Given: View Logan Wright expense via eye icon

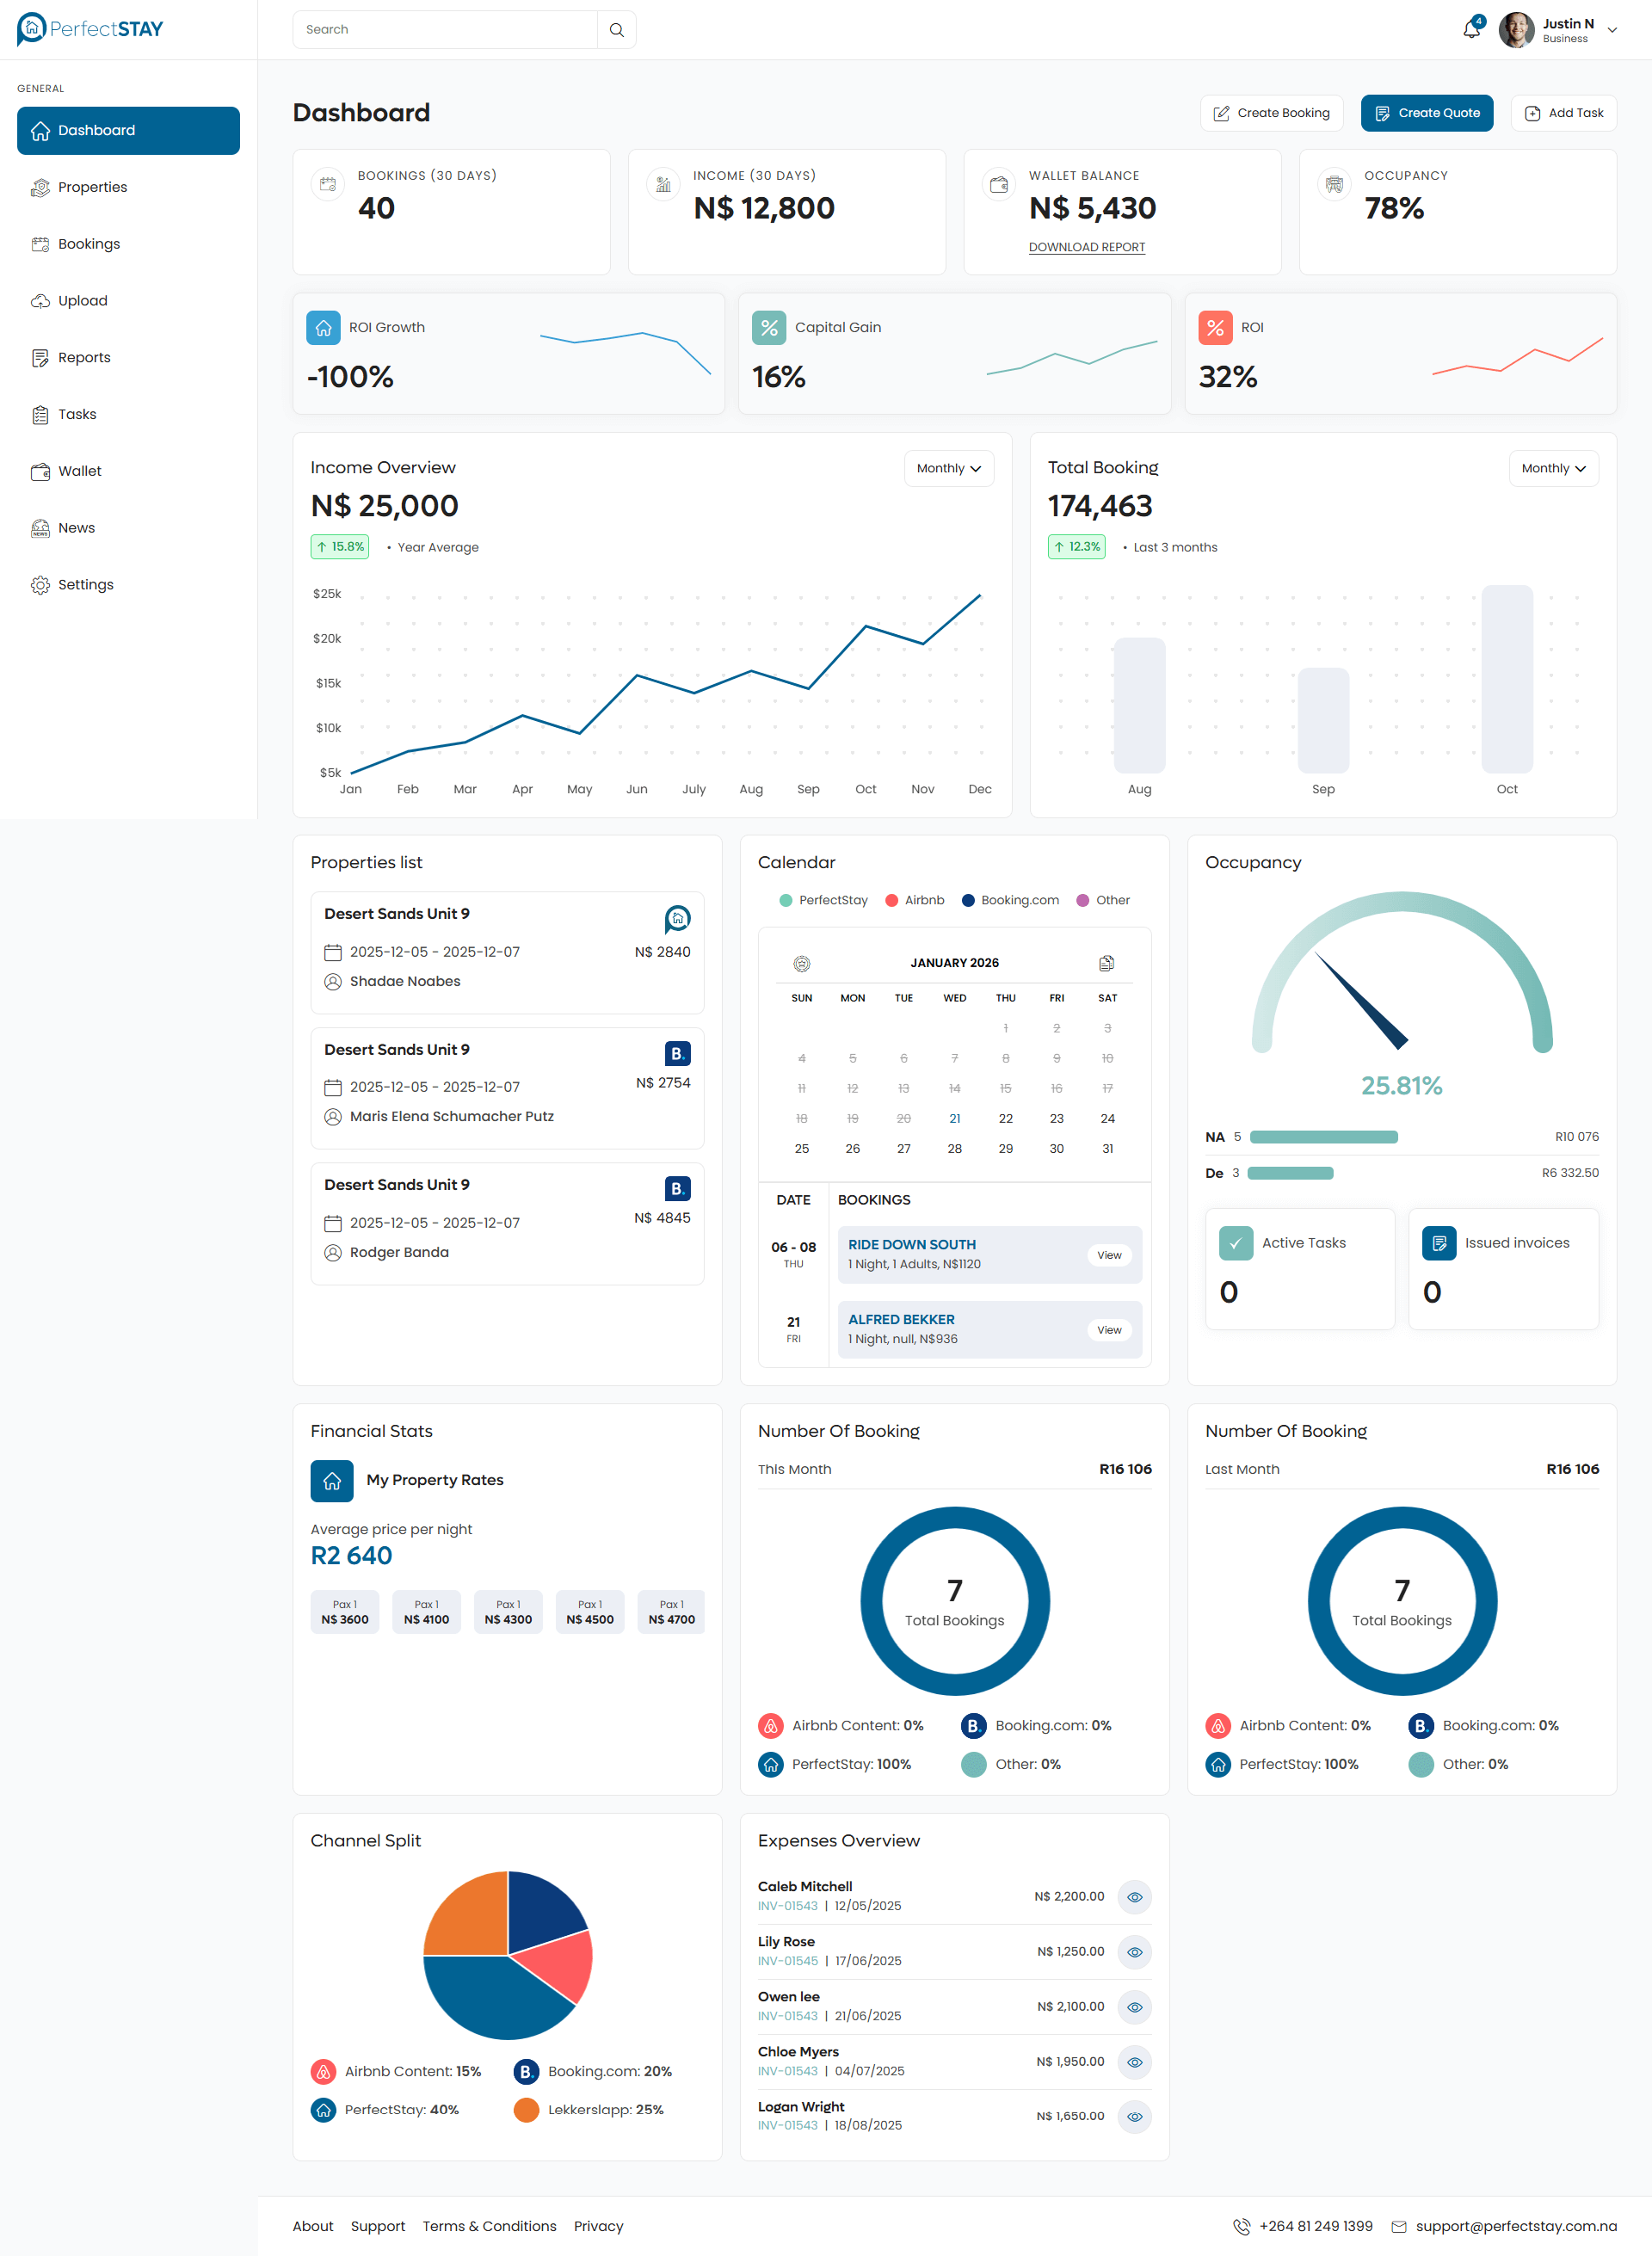Looking at the screenshot, I should click(x=1134, y=2116).
